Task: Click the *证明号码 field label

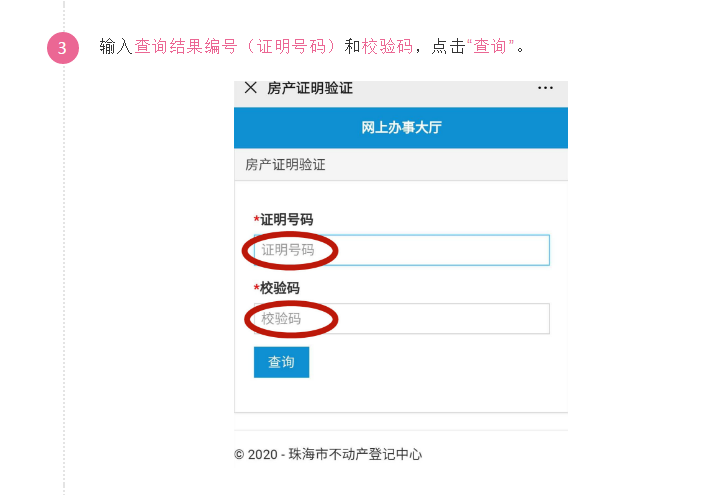Action: point(283,219)
